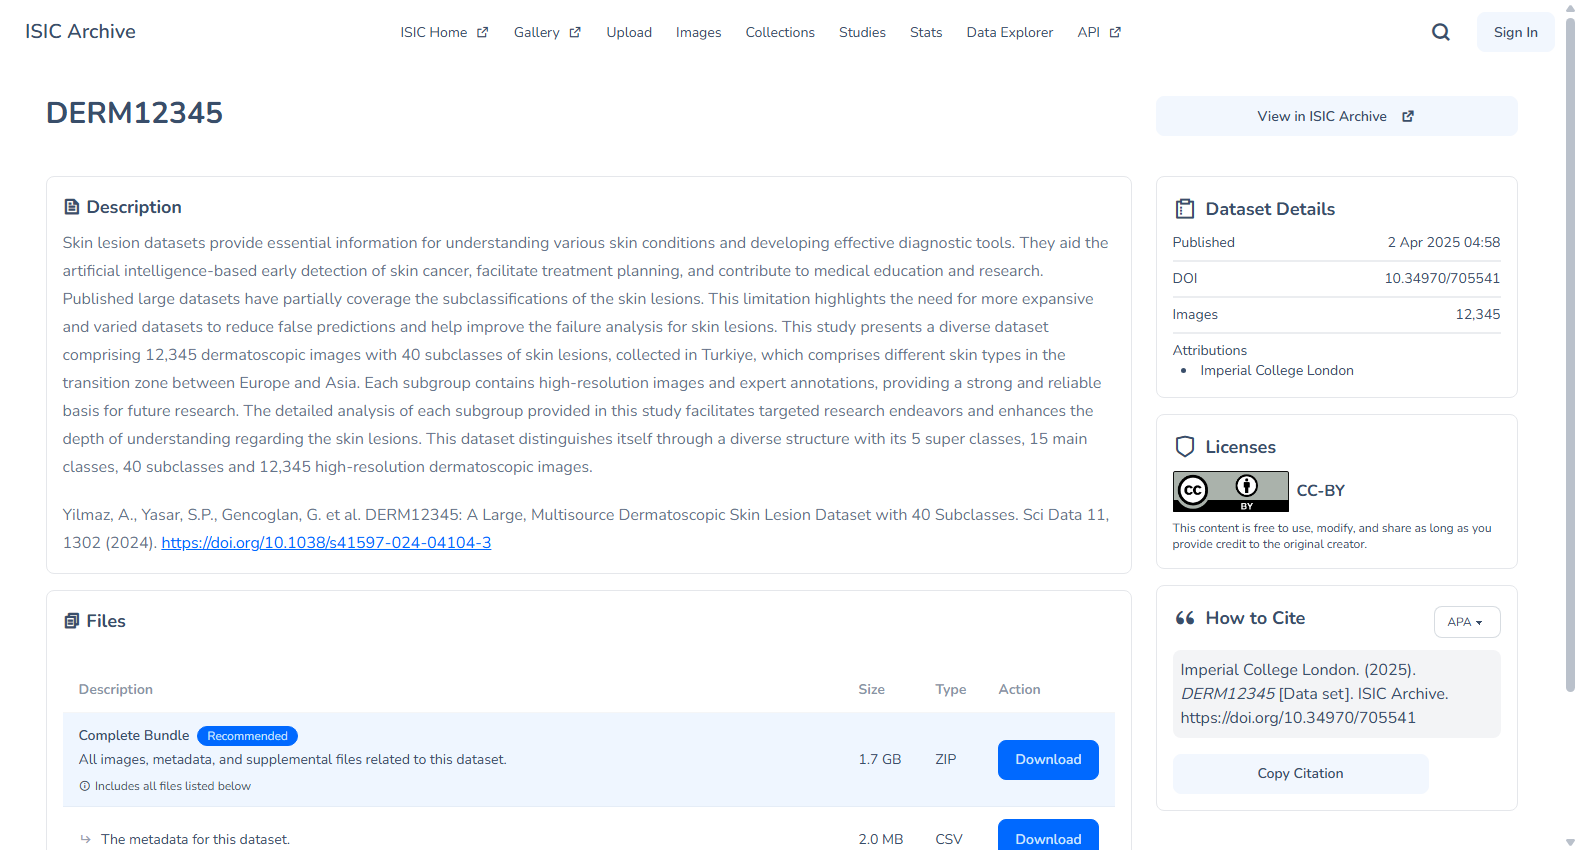Click the ISIC Home external link icon
The width and height of the screenshot is (1578, 850).
click(483, 32)
